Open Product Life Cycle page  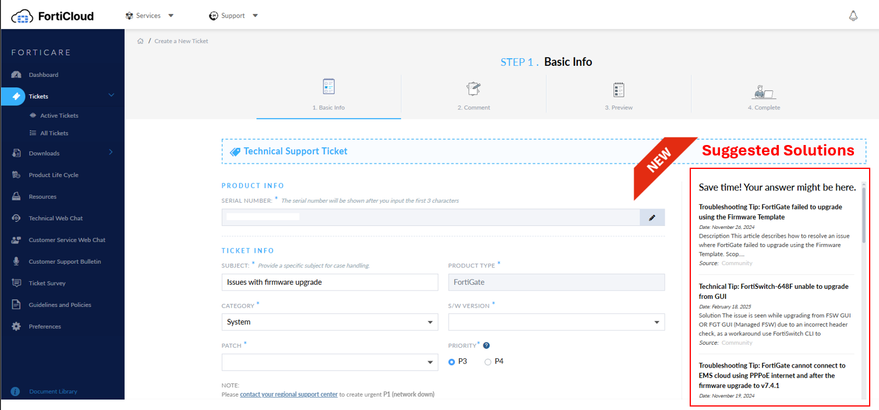53,175
